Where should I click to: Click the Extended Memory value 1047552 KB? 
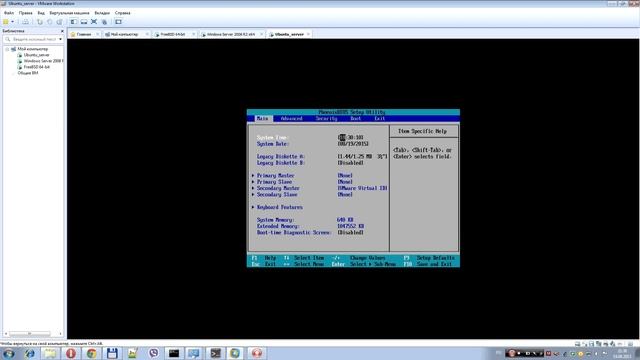pos(351,226)
